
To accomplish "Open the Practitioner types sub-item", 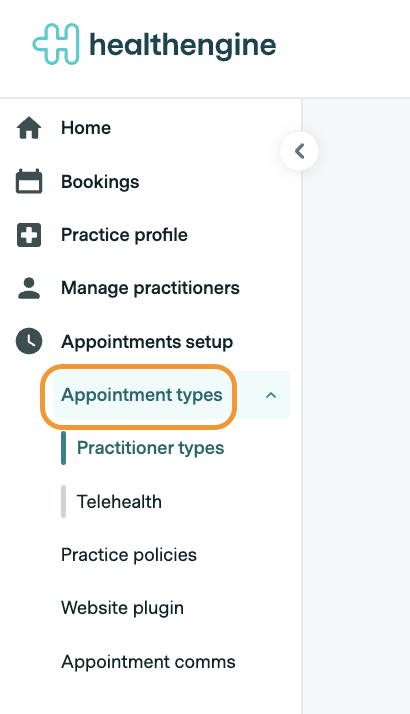I will click(x=150, y=449).
